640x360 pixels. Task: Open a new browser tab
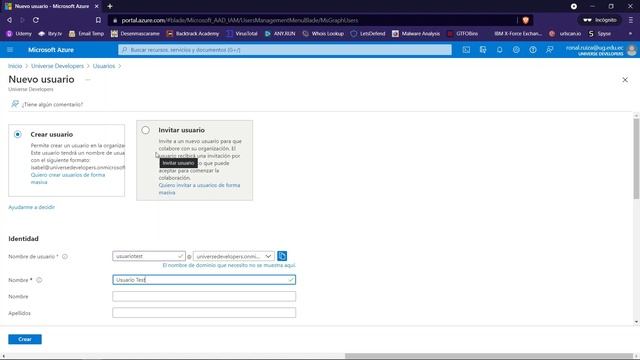coord(110,6)
